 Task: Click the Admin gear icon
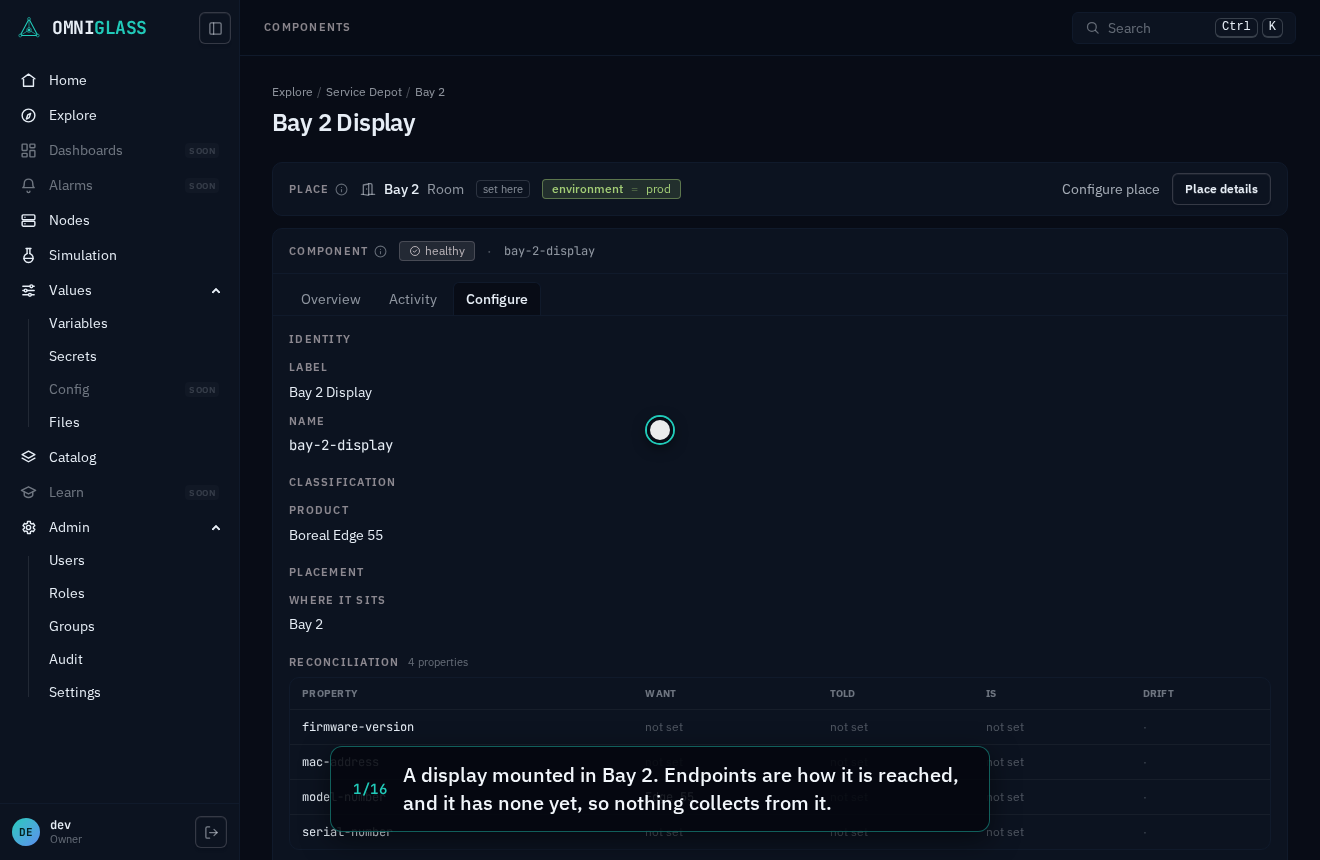[x=29, y=527]
